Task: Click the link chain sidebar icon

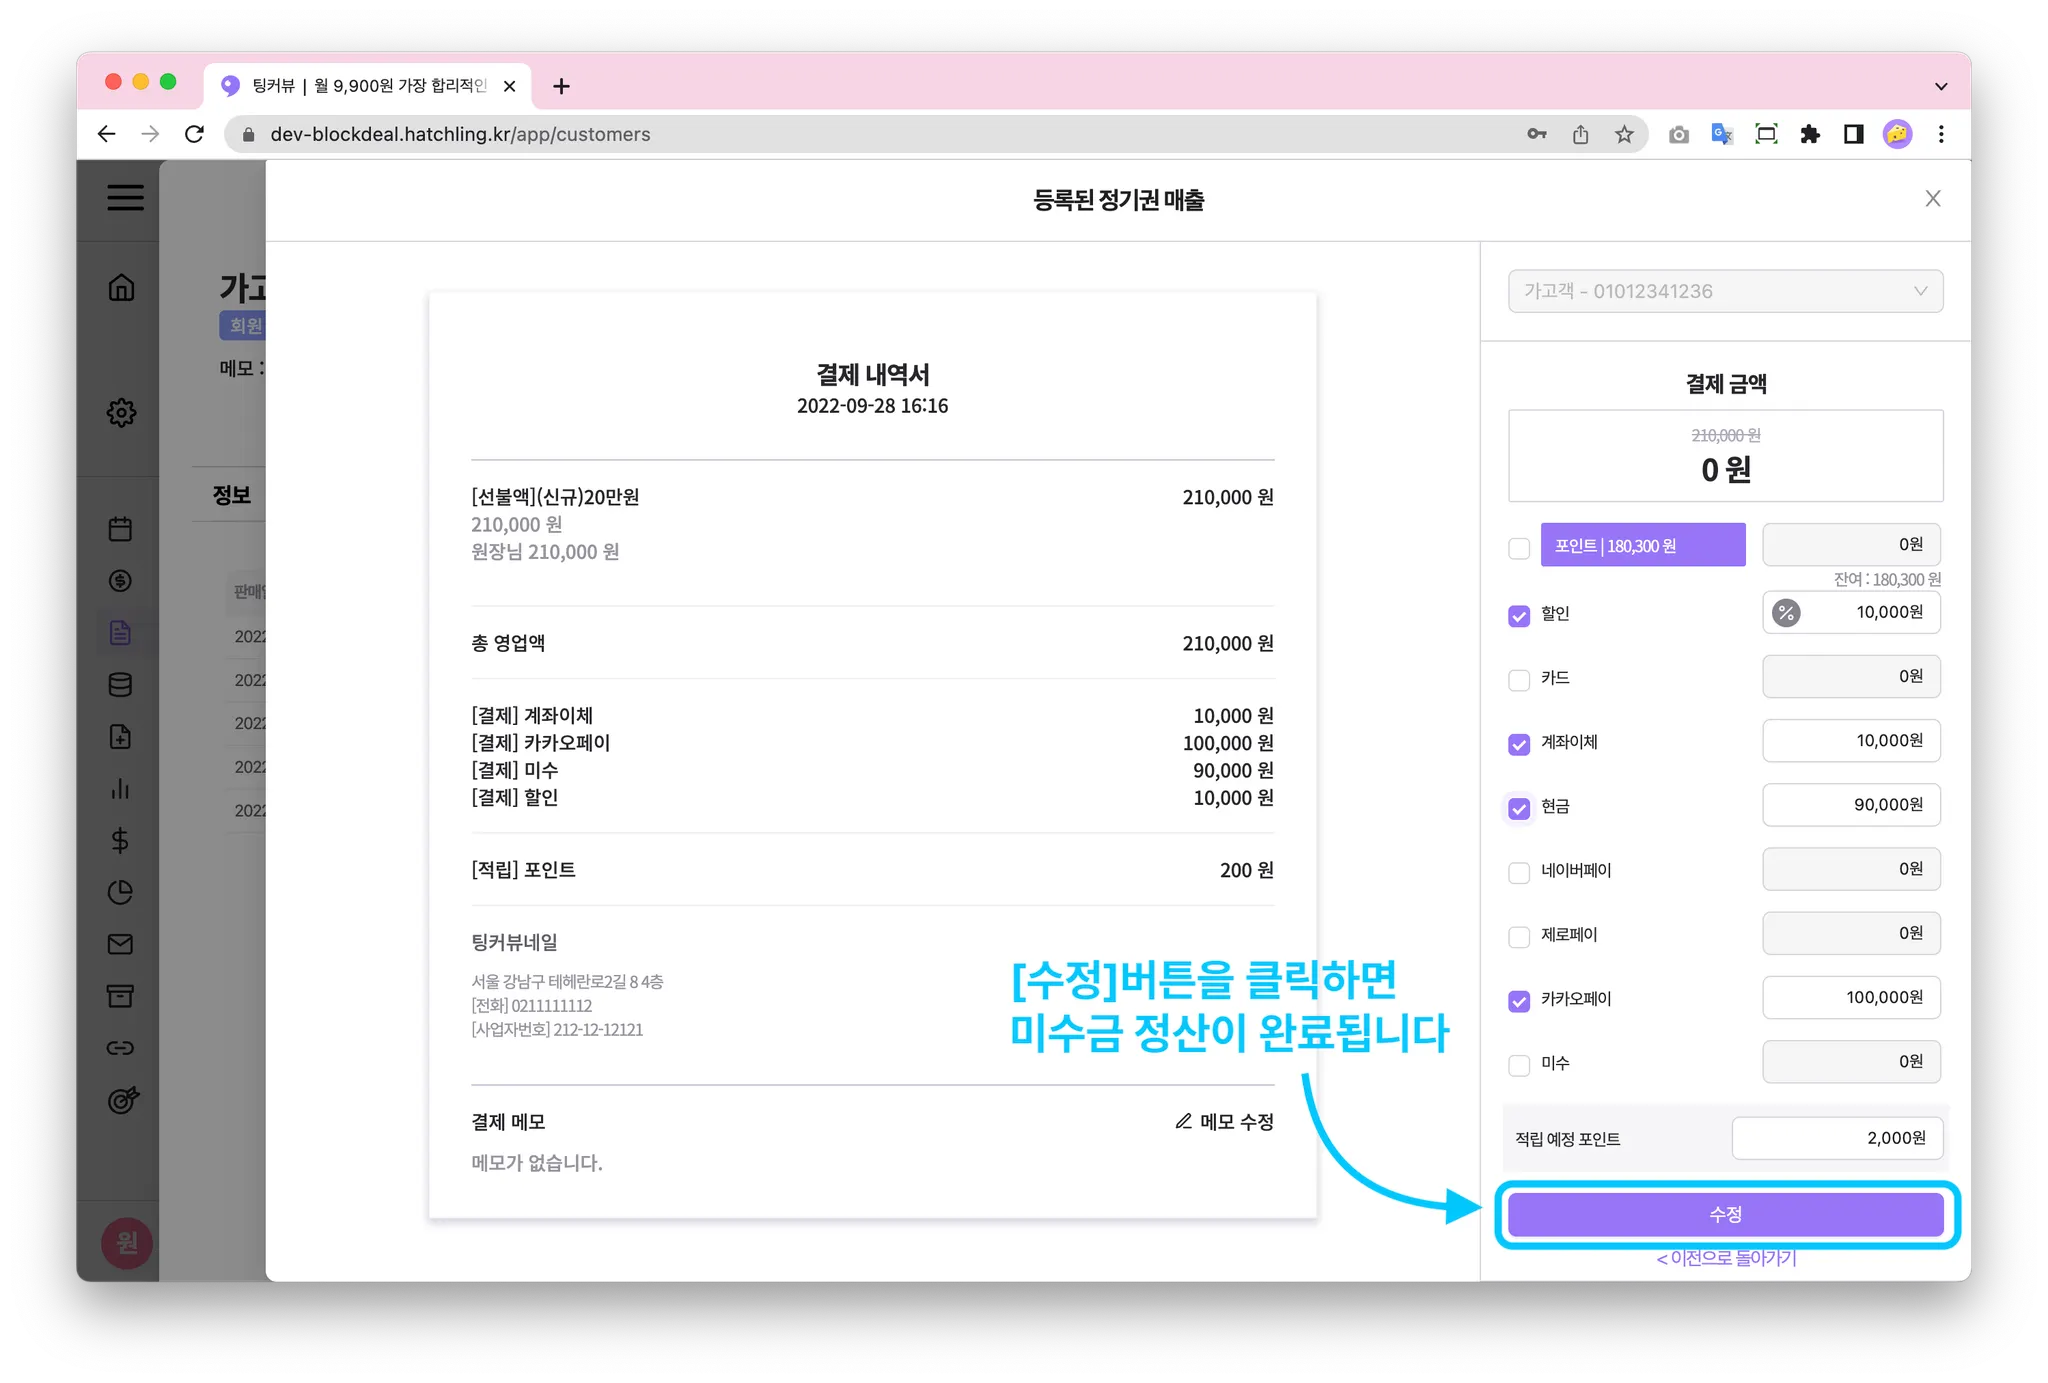Action: [120, 1048]
